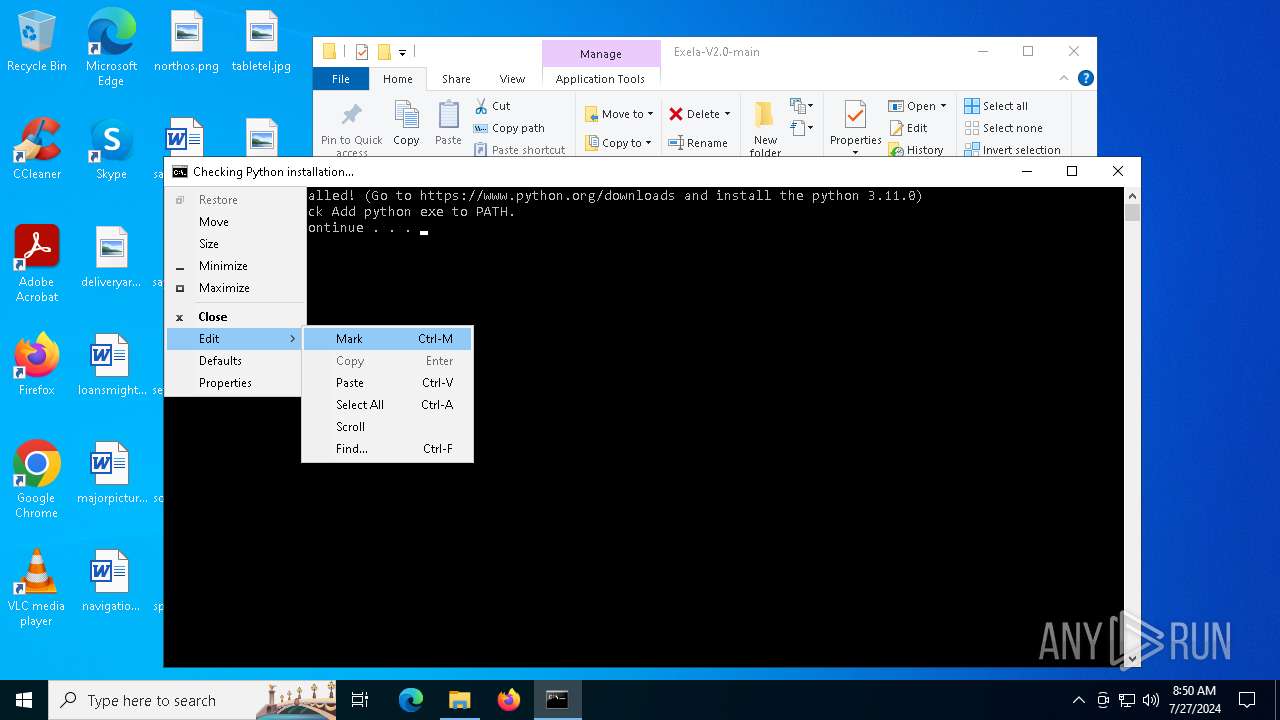
Task: Click the taskbar search box
Action: tap(192, 700)
